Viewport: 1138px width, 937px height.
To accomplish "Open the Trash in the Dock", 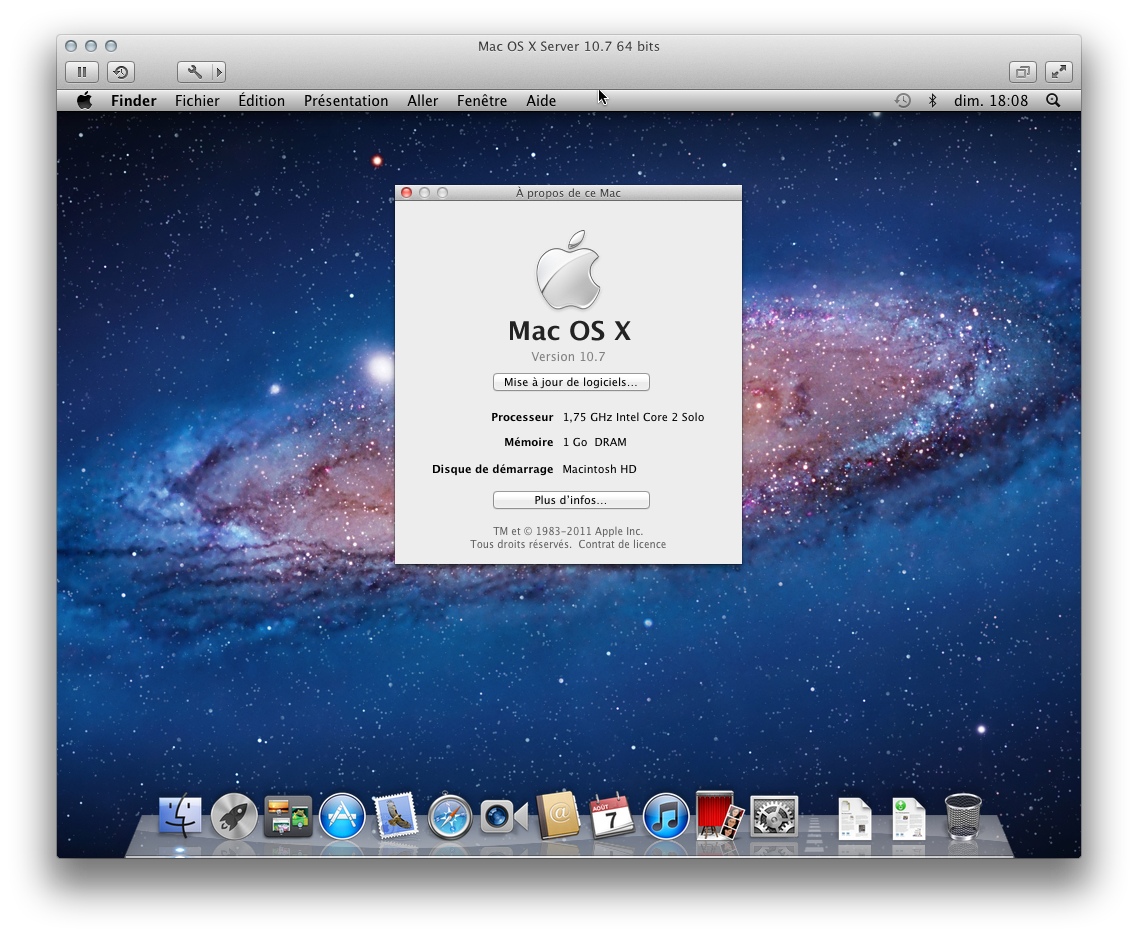I will point(963,817).
